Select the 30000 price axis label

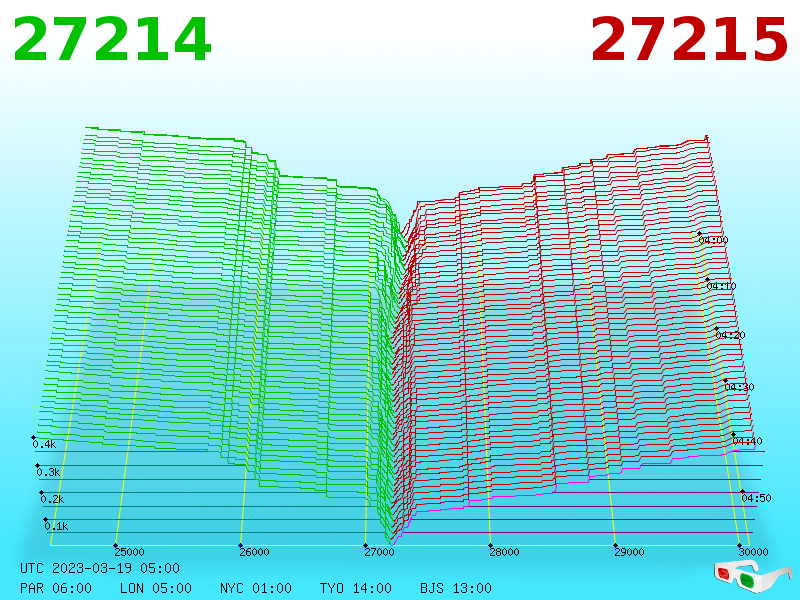(753, 552)
